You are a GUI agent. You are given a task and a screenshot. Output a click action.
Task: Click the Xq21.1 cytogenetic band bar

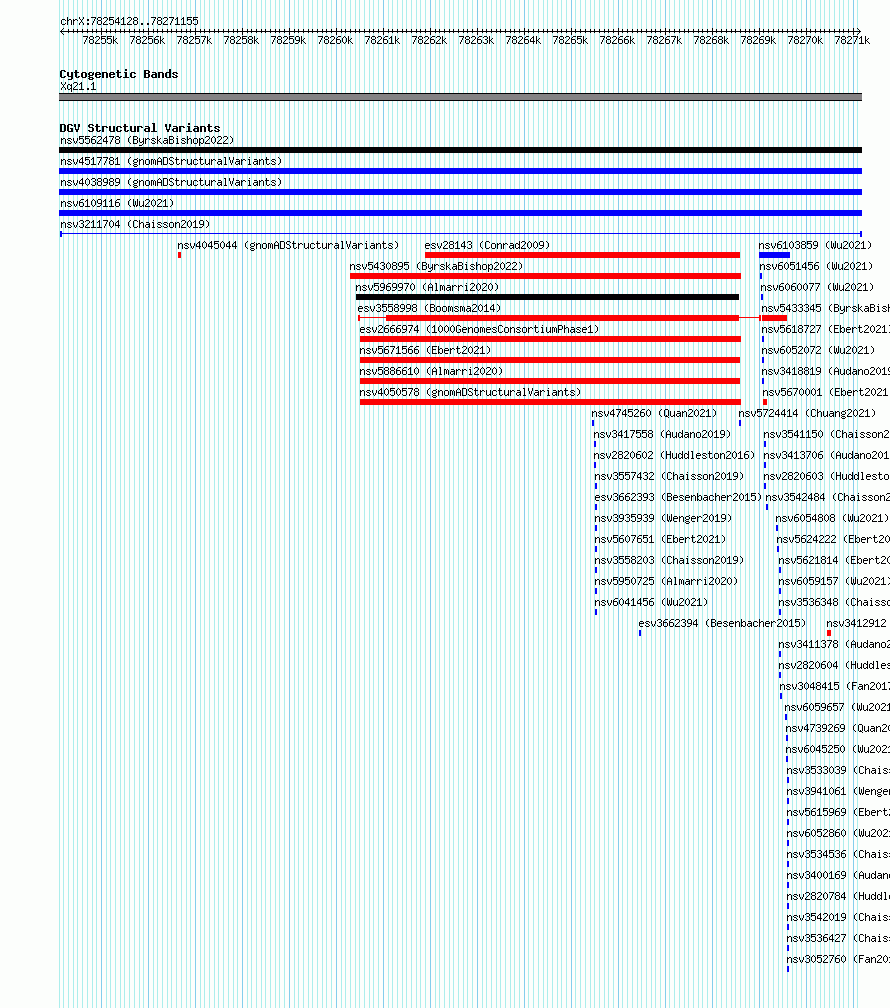tap(460, 97)
